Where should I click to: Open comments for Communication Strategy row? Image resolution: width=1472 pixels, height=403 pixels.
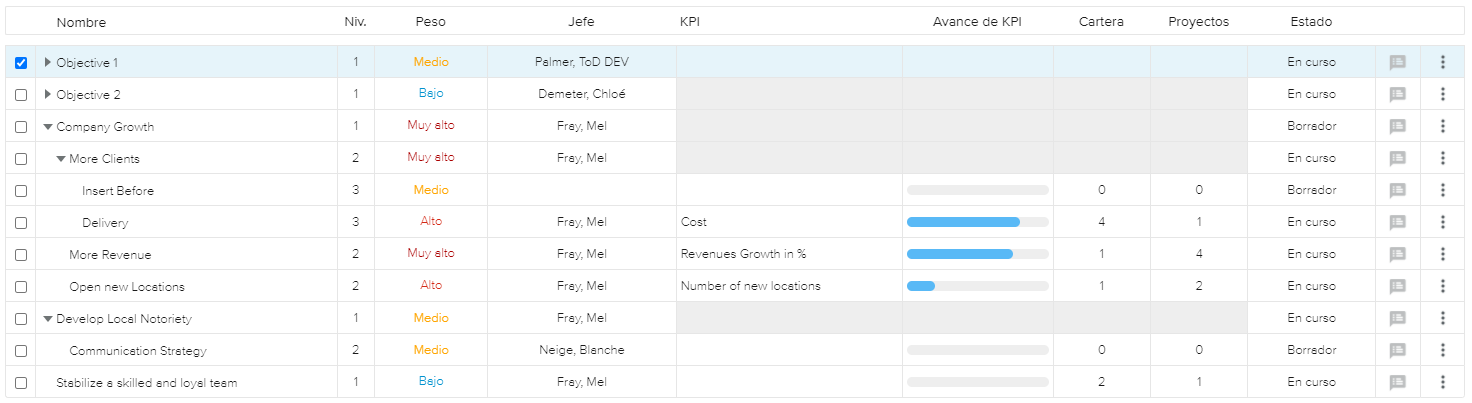[x=1397, y=350]
